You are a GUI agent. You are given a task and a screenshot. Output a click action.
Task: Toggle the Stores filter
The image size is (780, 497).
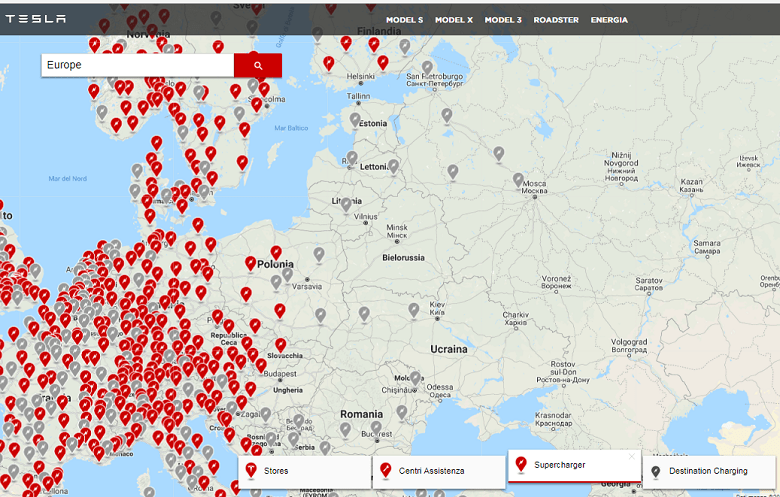pyautogui.click(x=304, y=471)
